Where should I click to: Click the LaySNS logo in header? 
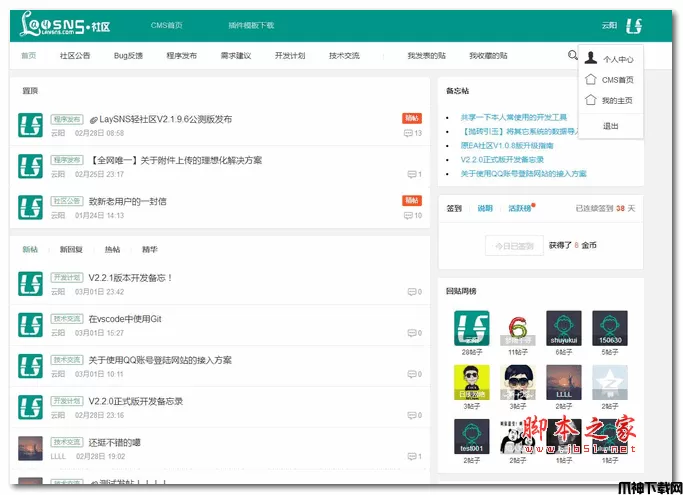[66, 24]
